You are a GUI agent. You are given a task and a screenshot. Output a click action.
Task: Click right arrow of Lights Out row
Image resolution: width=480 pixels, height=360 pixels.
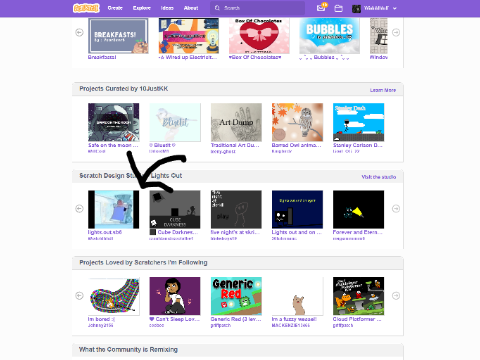point(396,209)
